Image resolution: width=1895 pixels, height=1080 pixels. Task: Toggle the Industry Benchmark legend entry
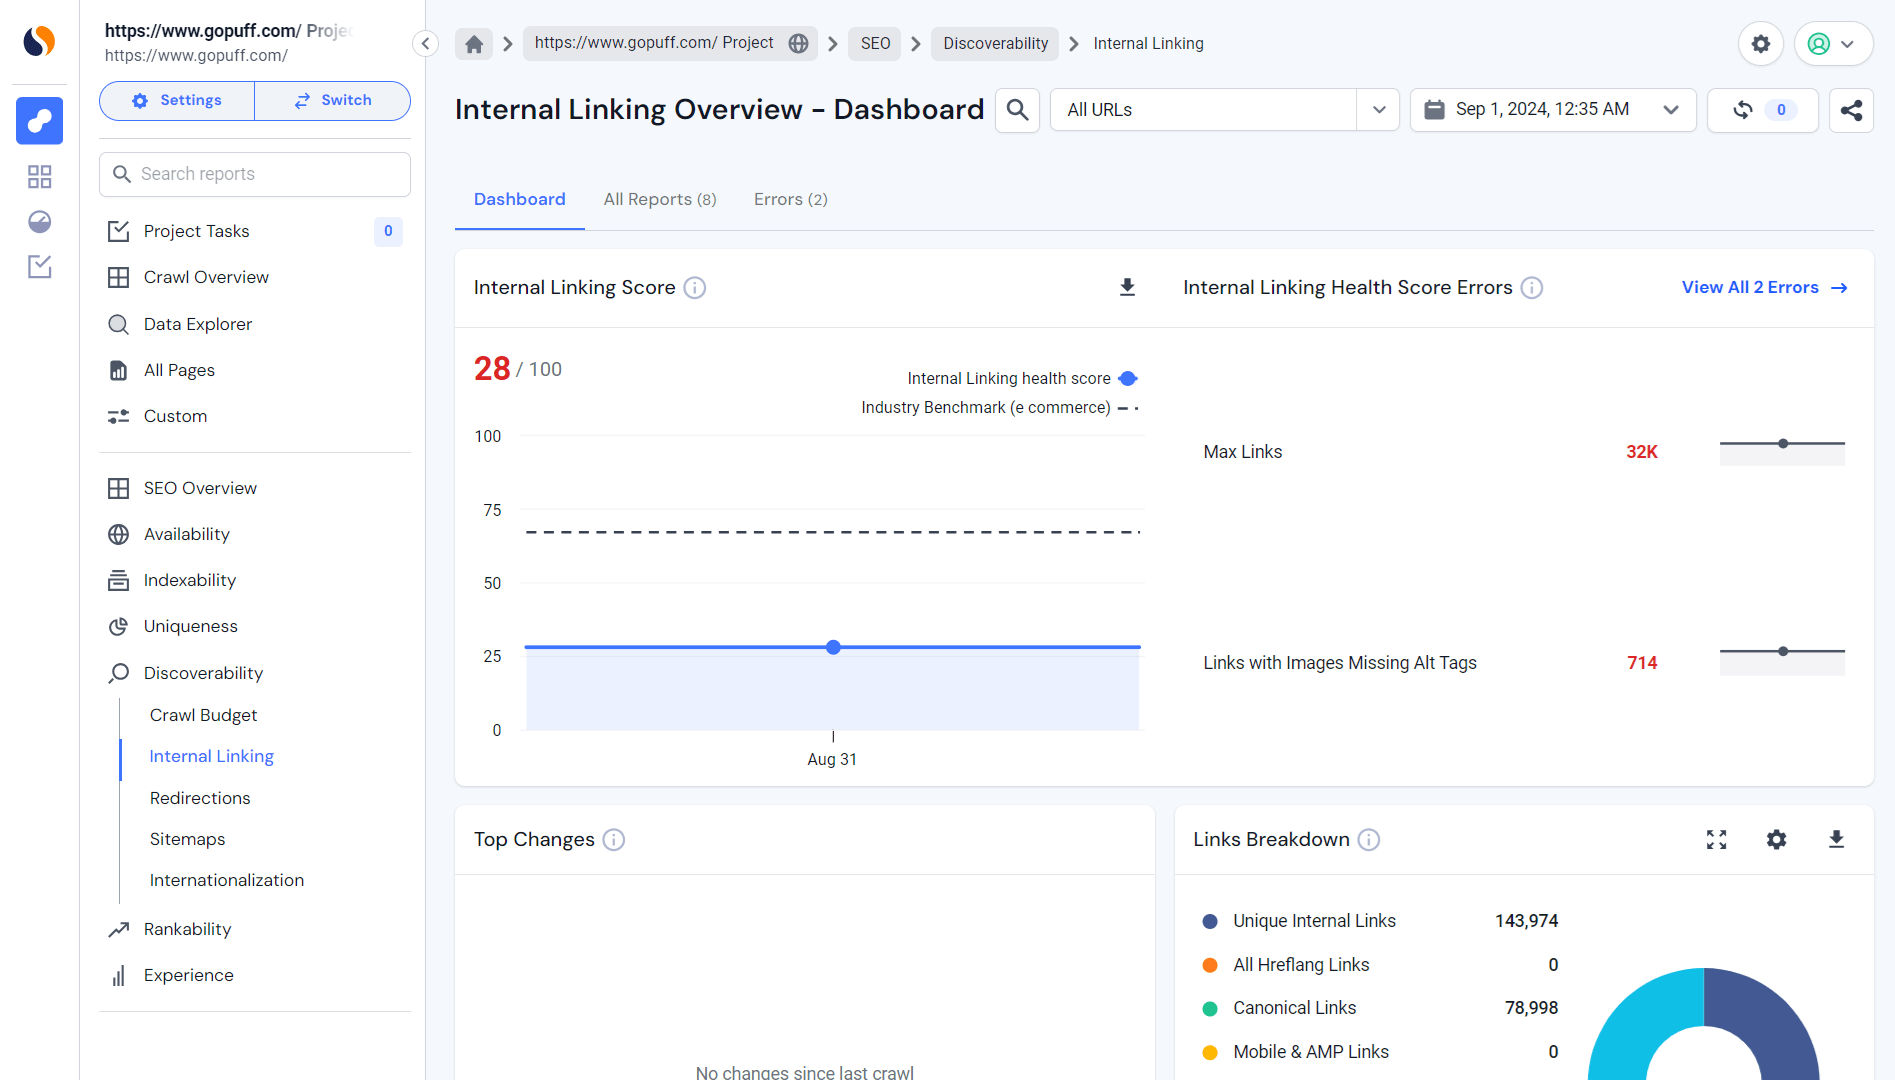[985, 407]
